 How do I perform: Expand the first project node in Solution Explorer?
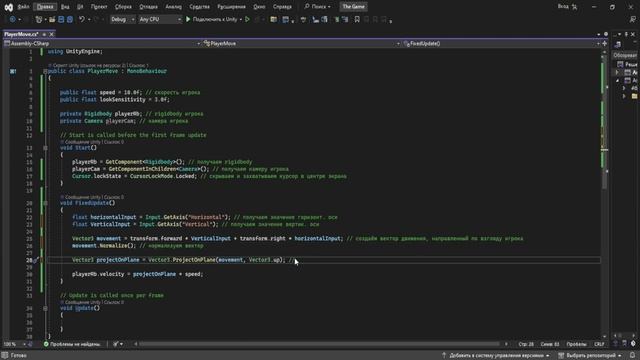[617, 72]
